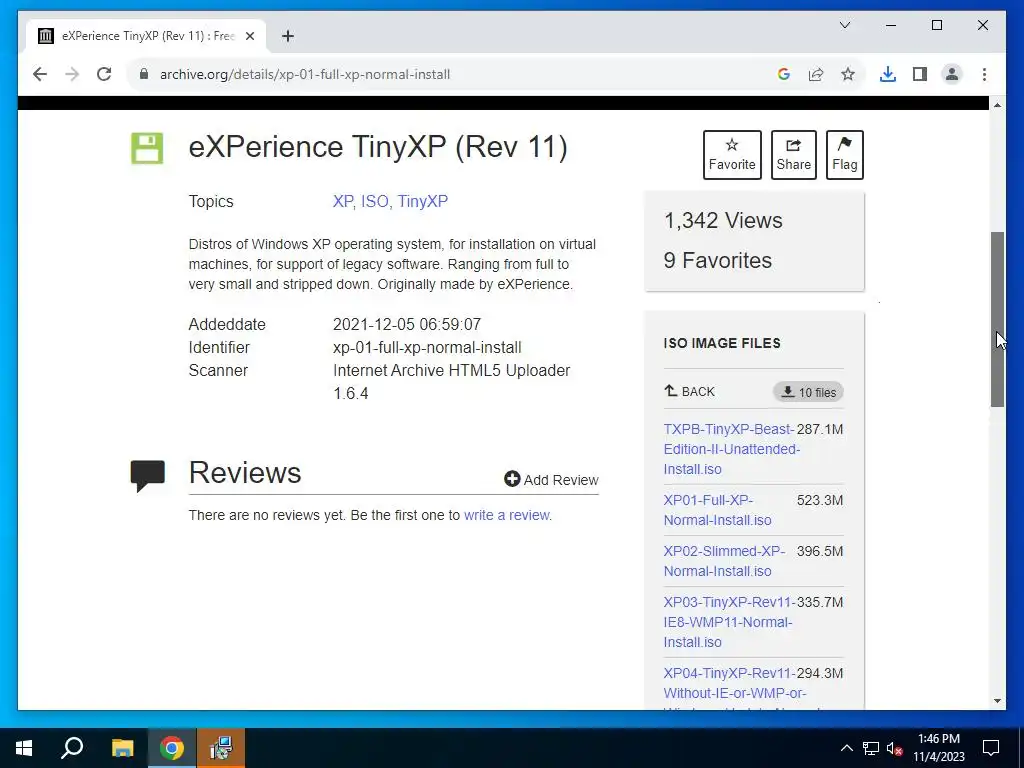Open a new tab with the plus button

pos(288,36)
